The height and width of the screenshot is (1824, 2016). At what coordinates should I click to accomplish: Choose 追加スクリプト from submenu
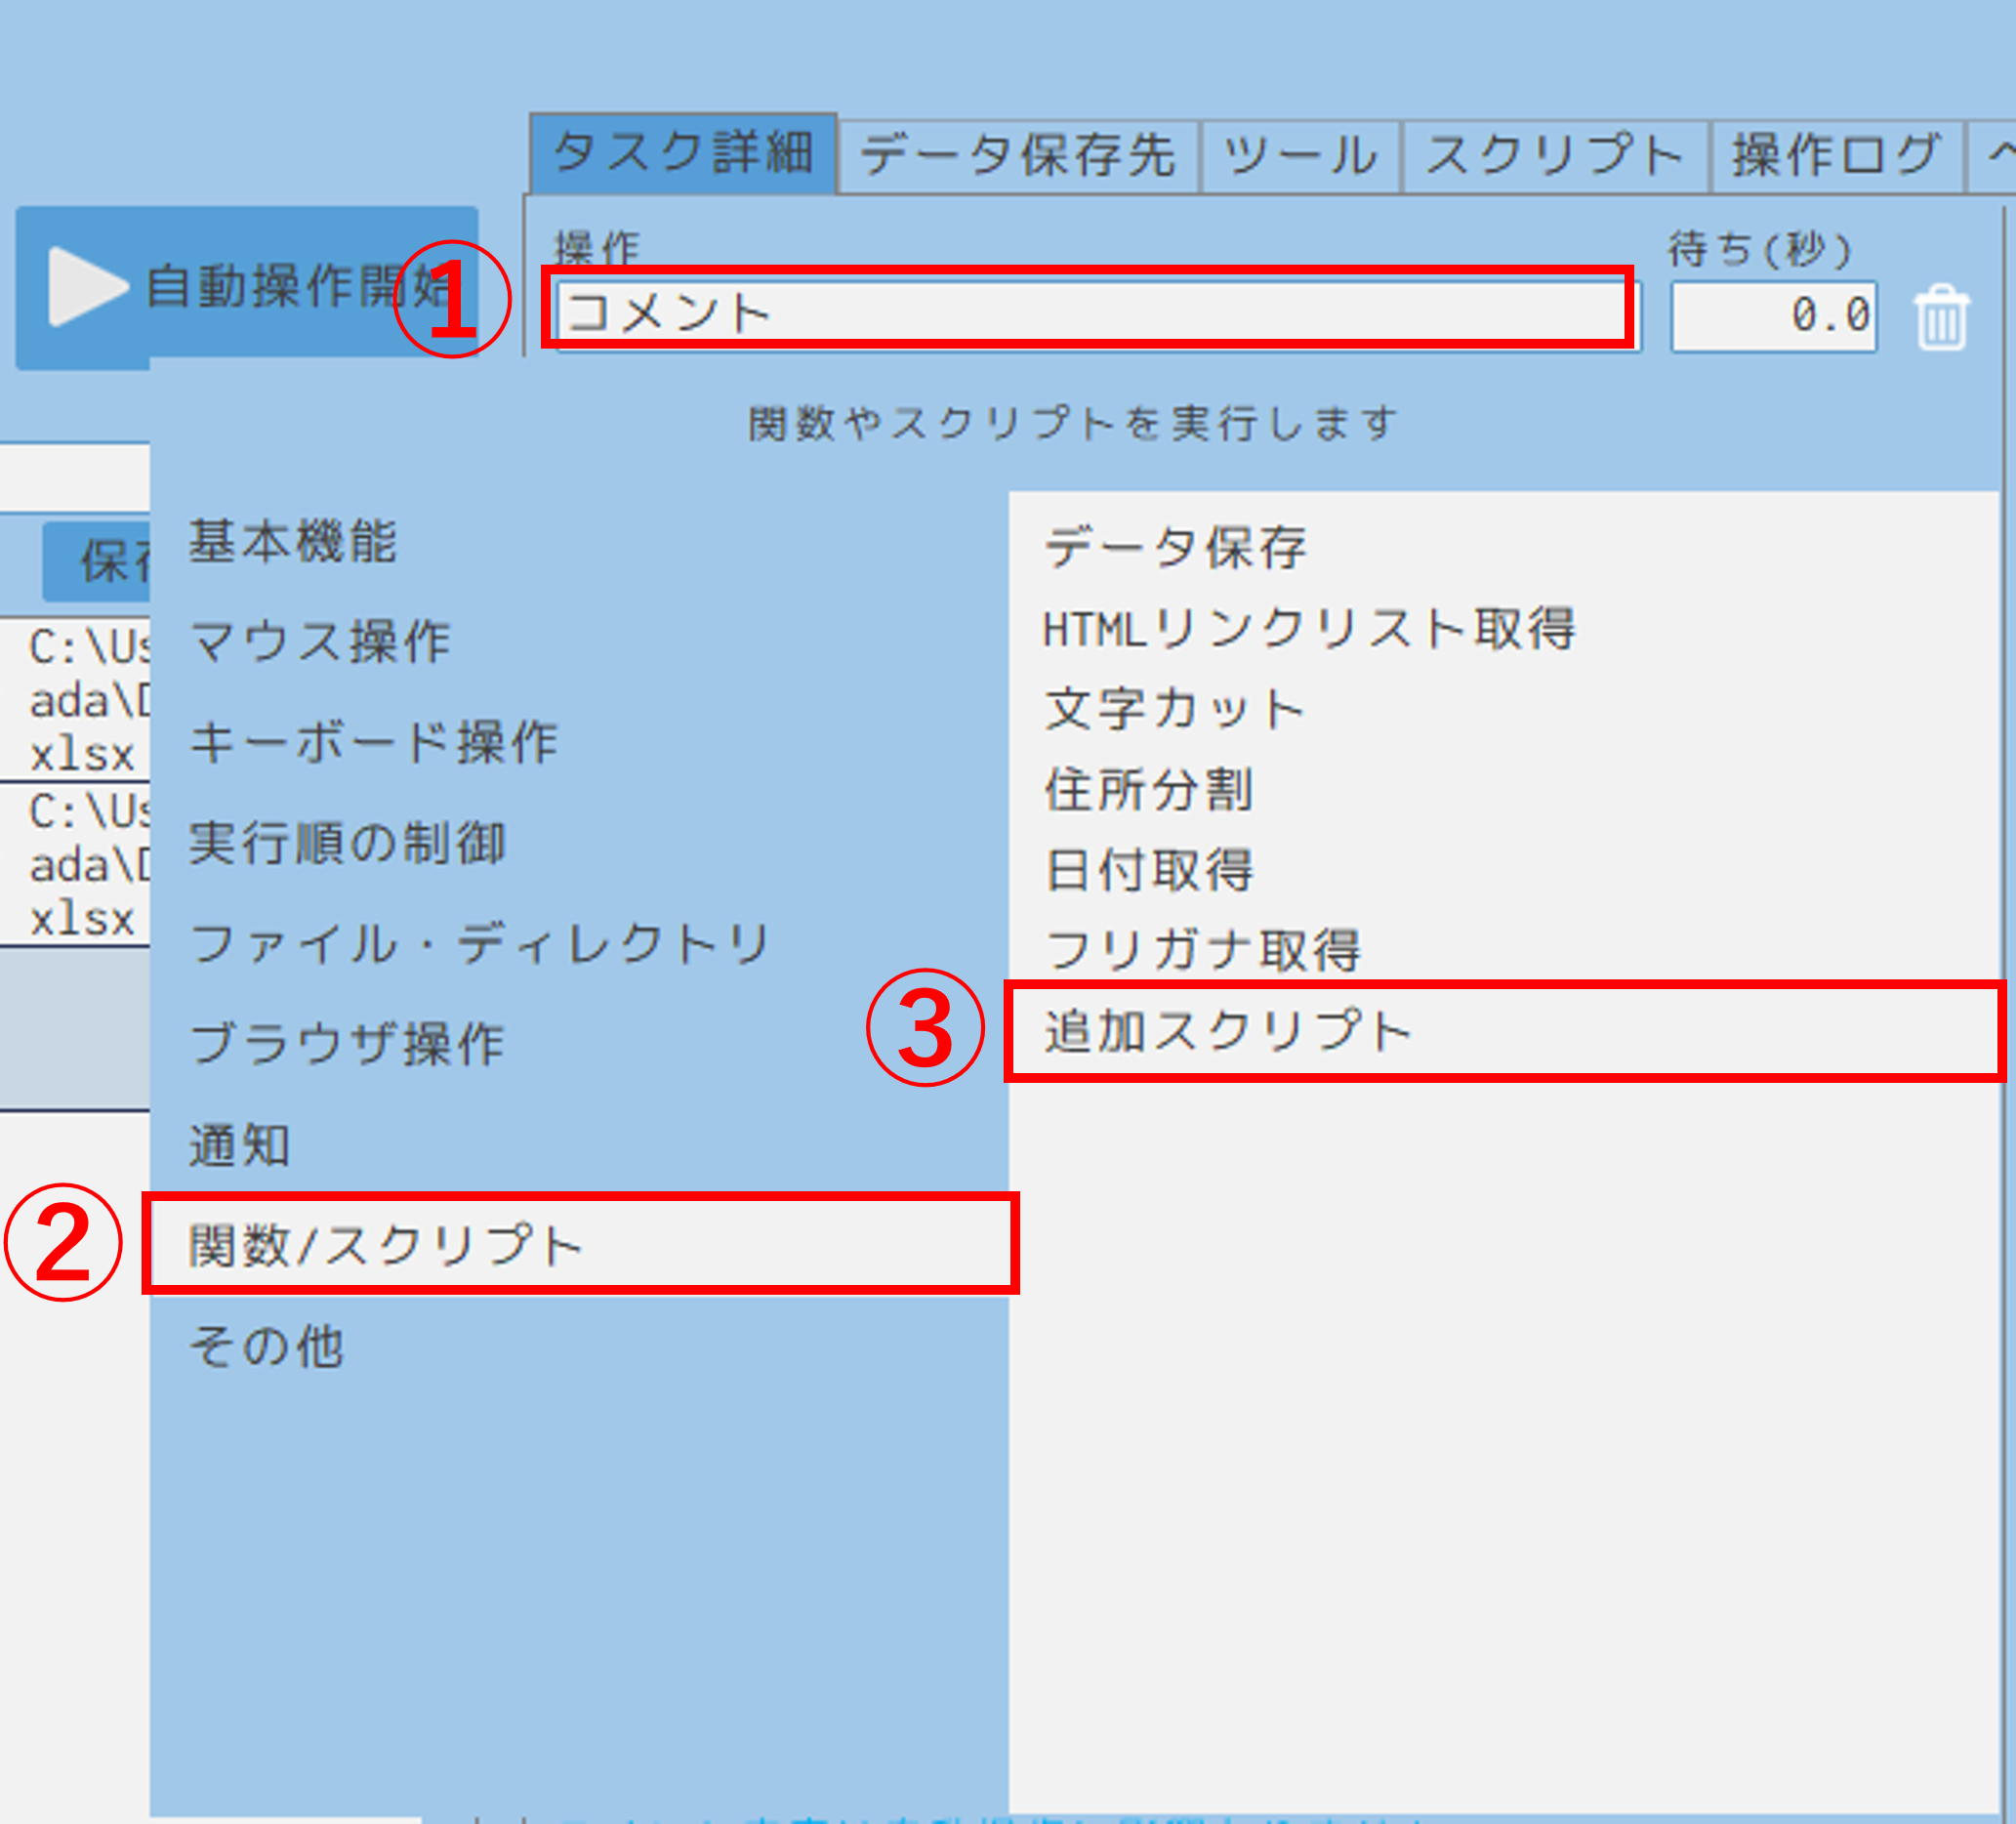(x=1228, y=1031)
